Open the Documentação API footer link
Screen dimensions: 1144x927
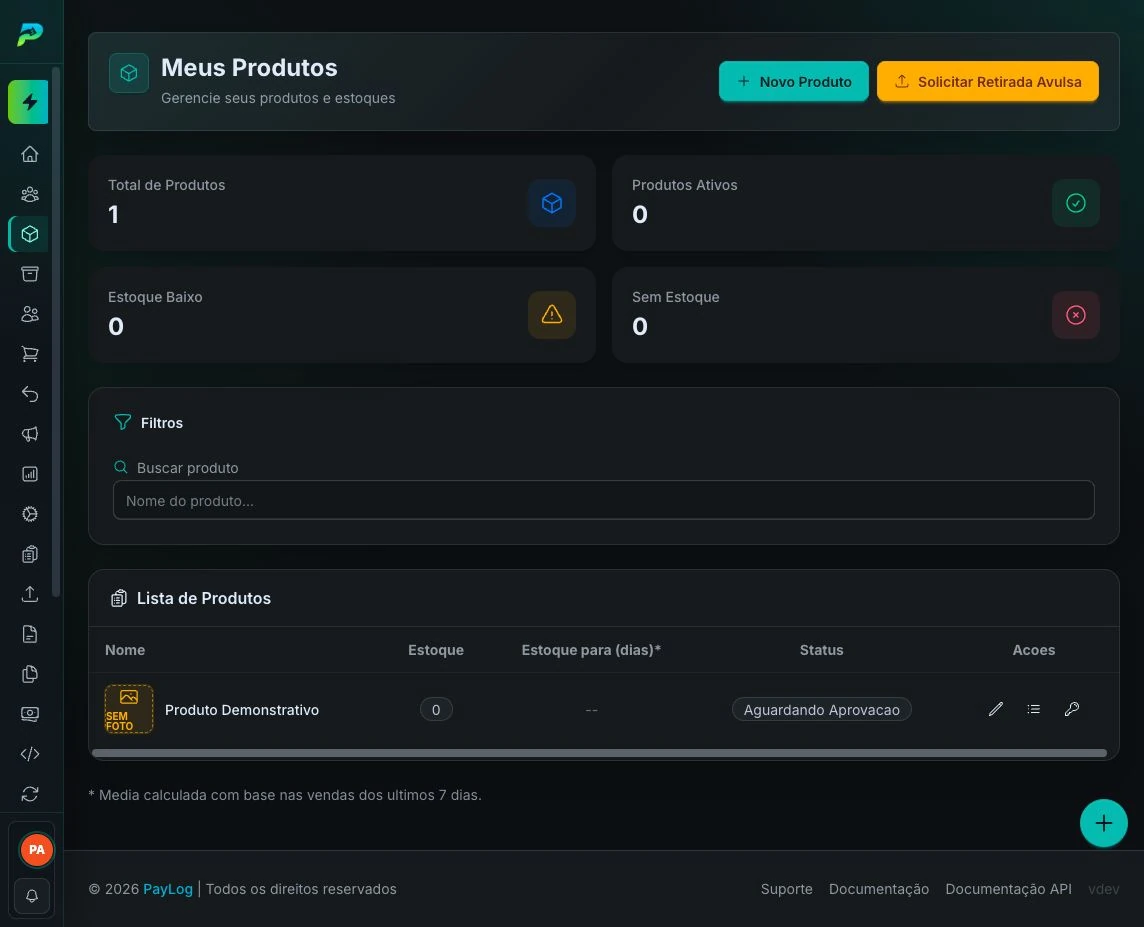pyautogui.click(x=1008, y=889)
